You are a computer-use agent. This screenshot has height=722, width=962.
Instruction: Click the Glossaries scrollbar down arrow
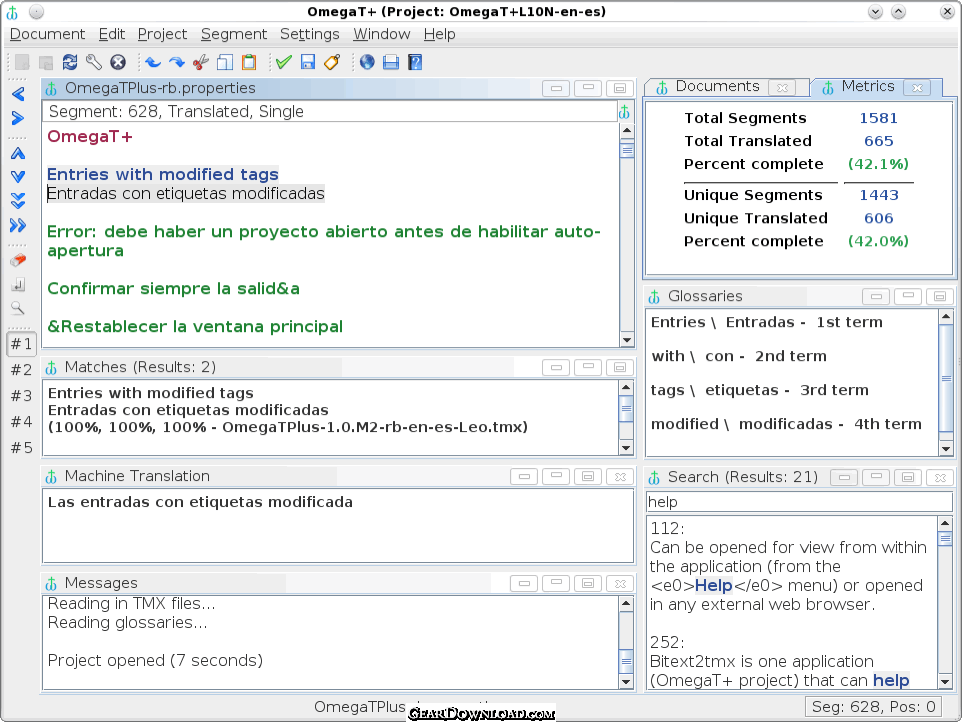tap(946, 449)
